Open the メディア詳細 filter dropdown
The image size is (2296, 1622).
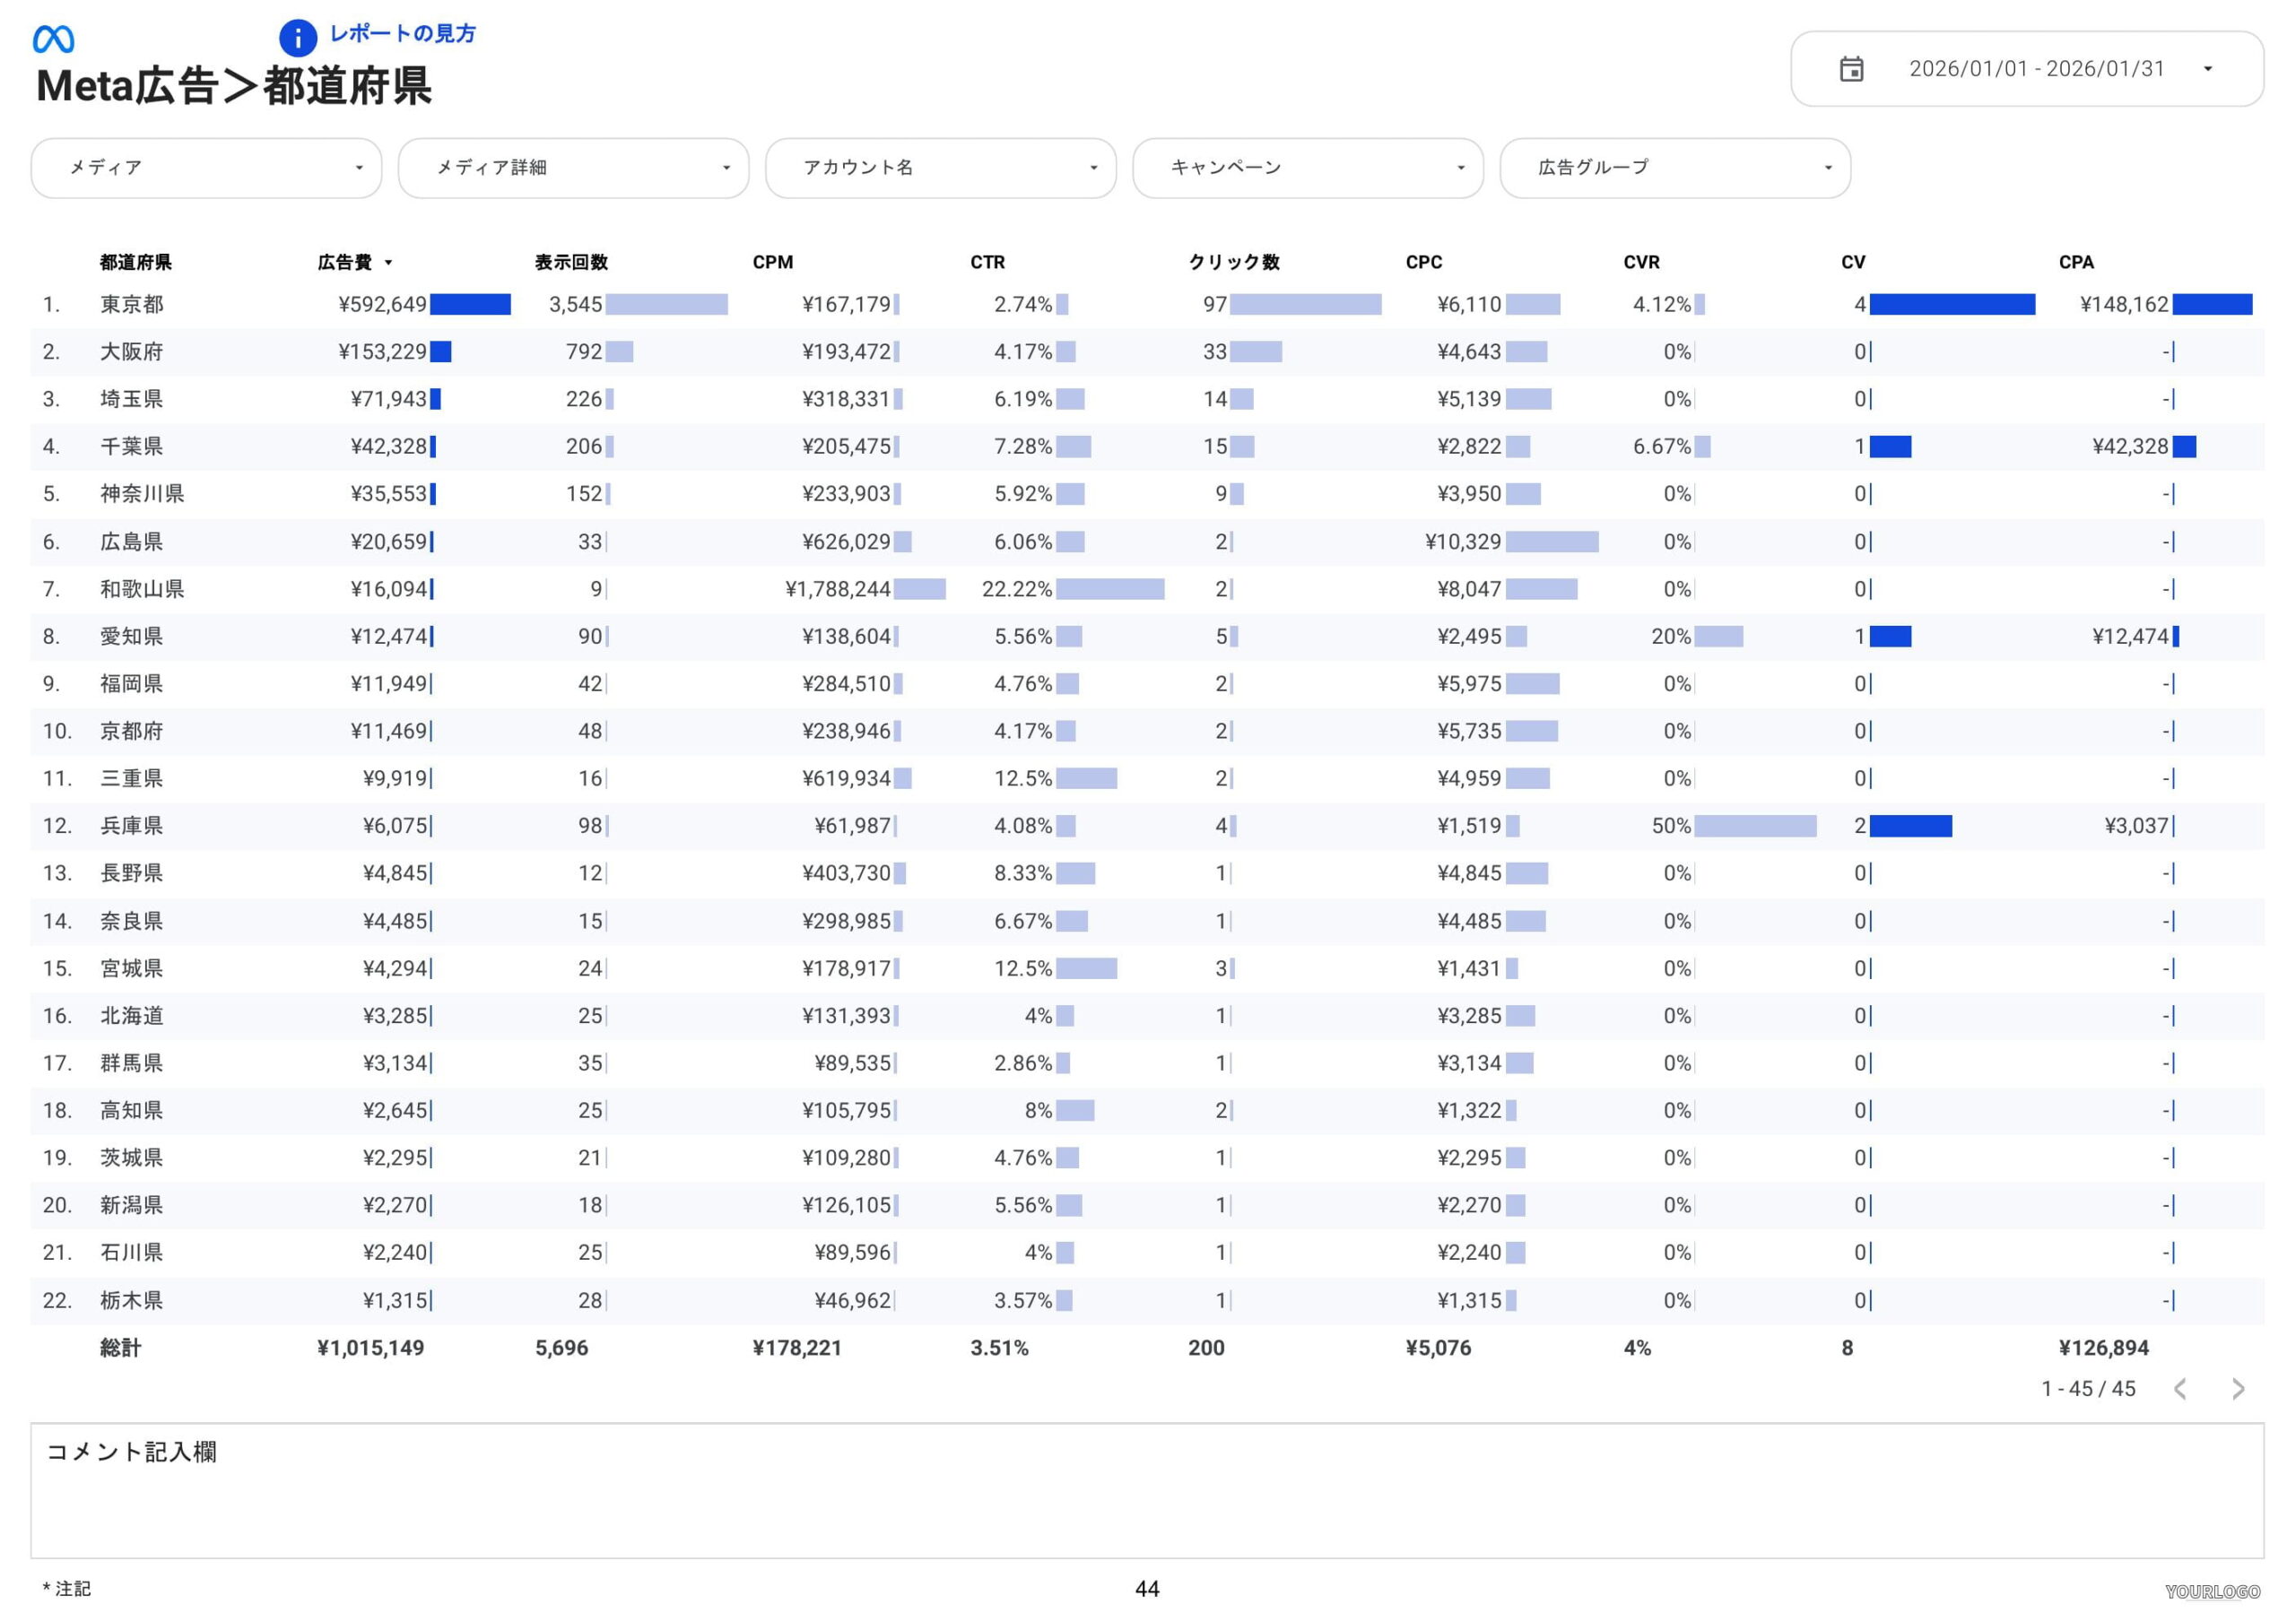(x=573, y=168)
